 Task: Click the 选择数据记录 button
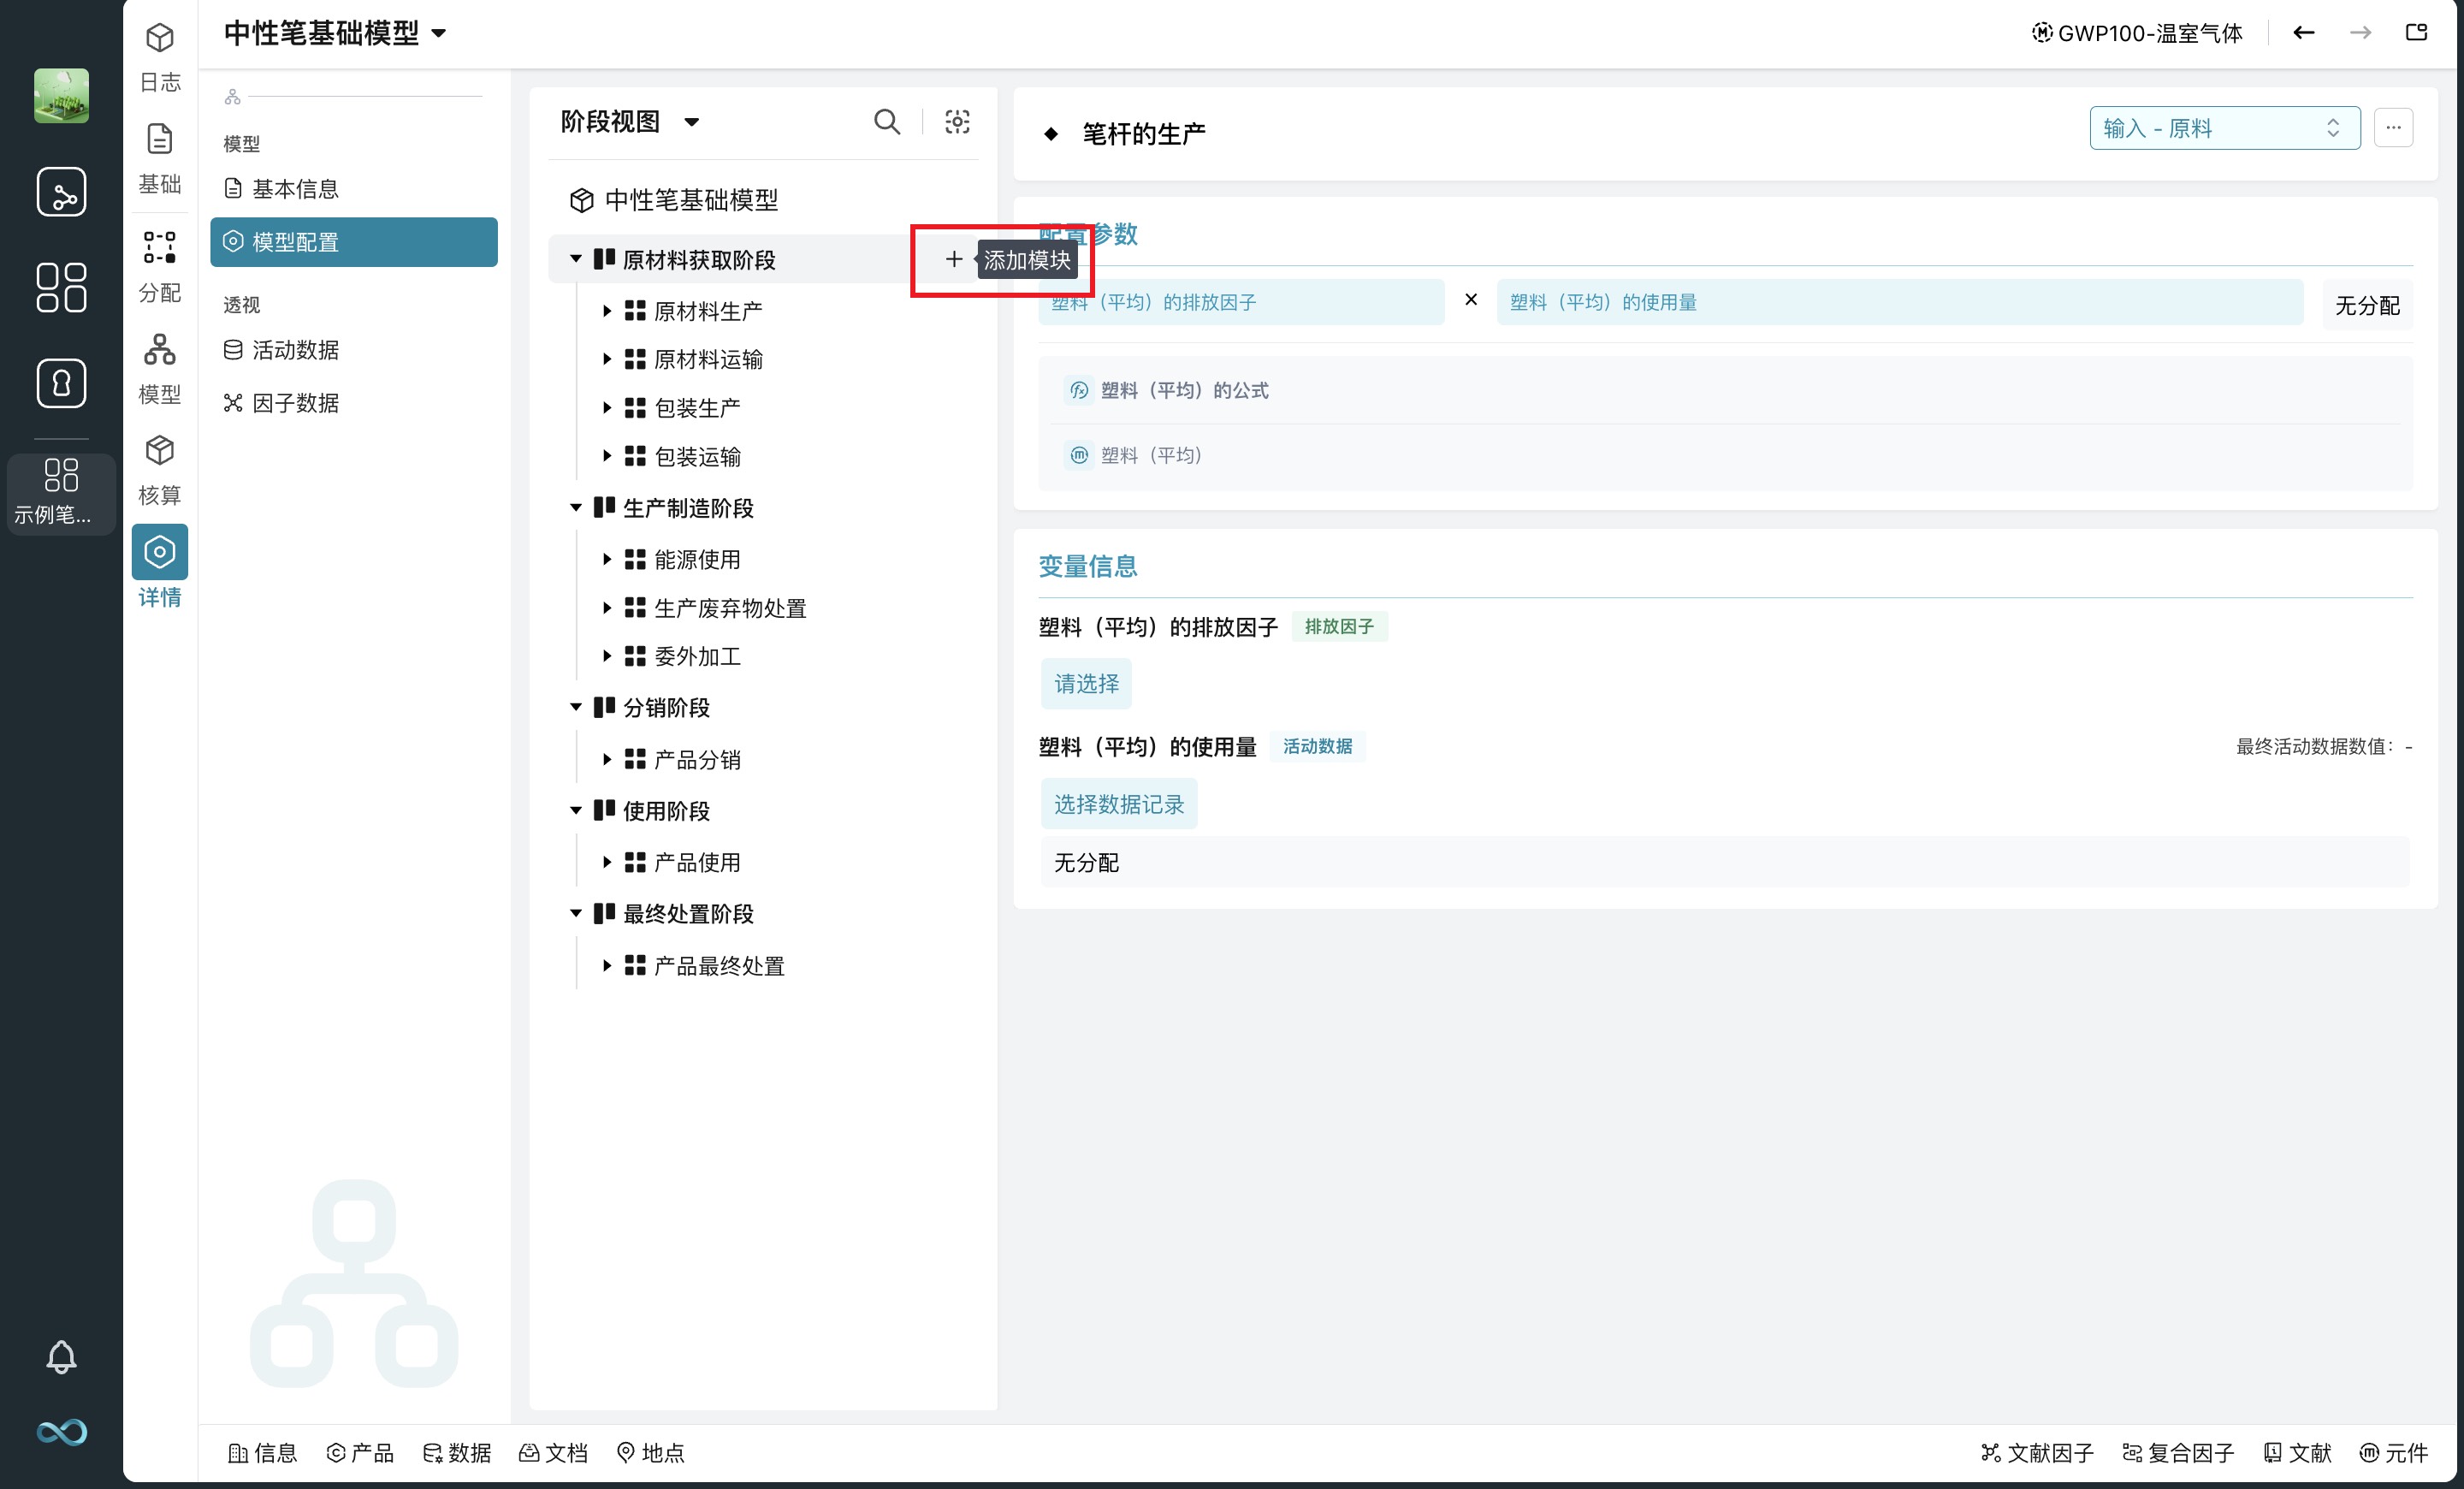(1118, 804)
